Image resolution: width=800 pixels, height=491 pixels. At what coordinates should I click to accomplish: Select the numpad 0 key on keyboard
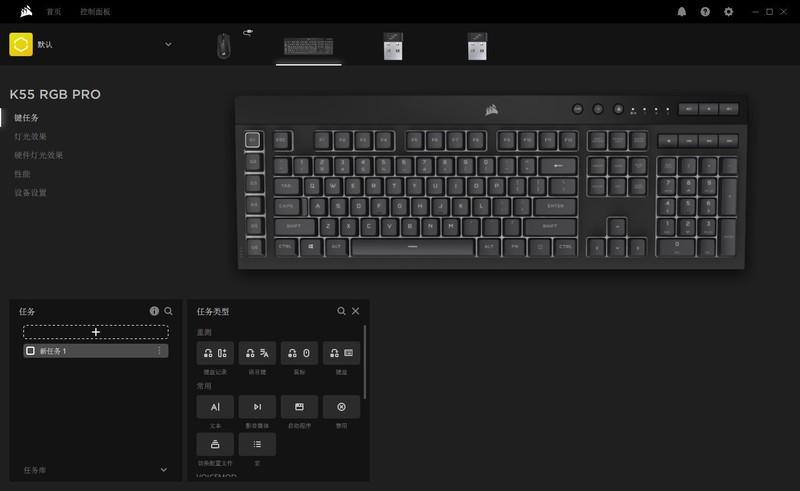tap(677, 247)
